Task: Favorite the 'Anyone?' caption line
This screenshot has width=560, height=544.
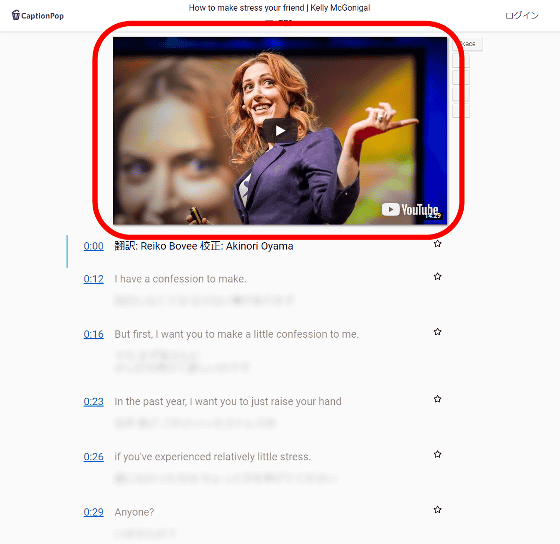Action: 438,510
